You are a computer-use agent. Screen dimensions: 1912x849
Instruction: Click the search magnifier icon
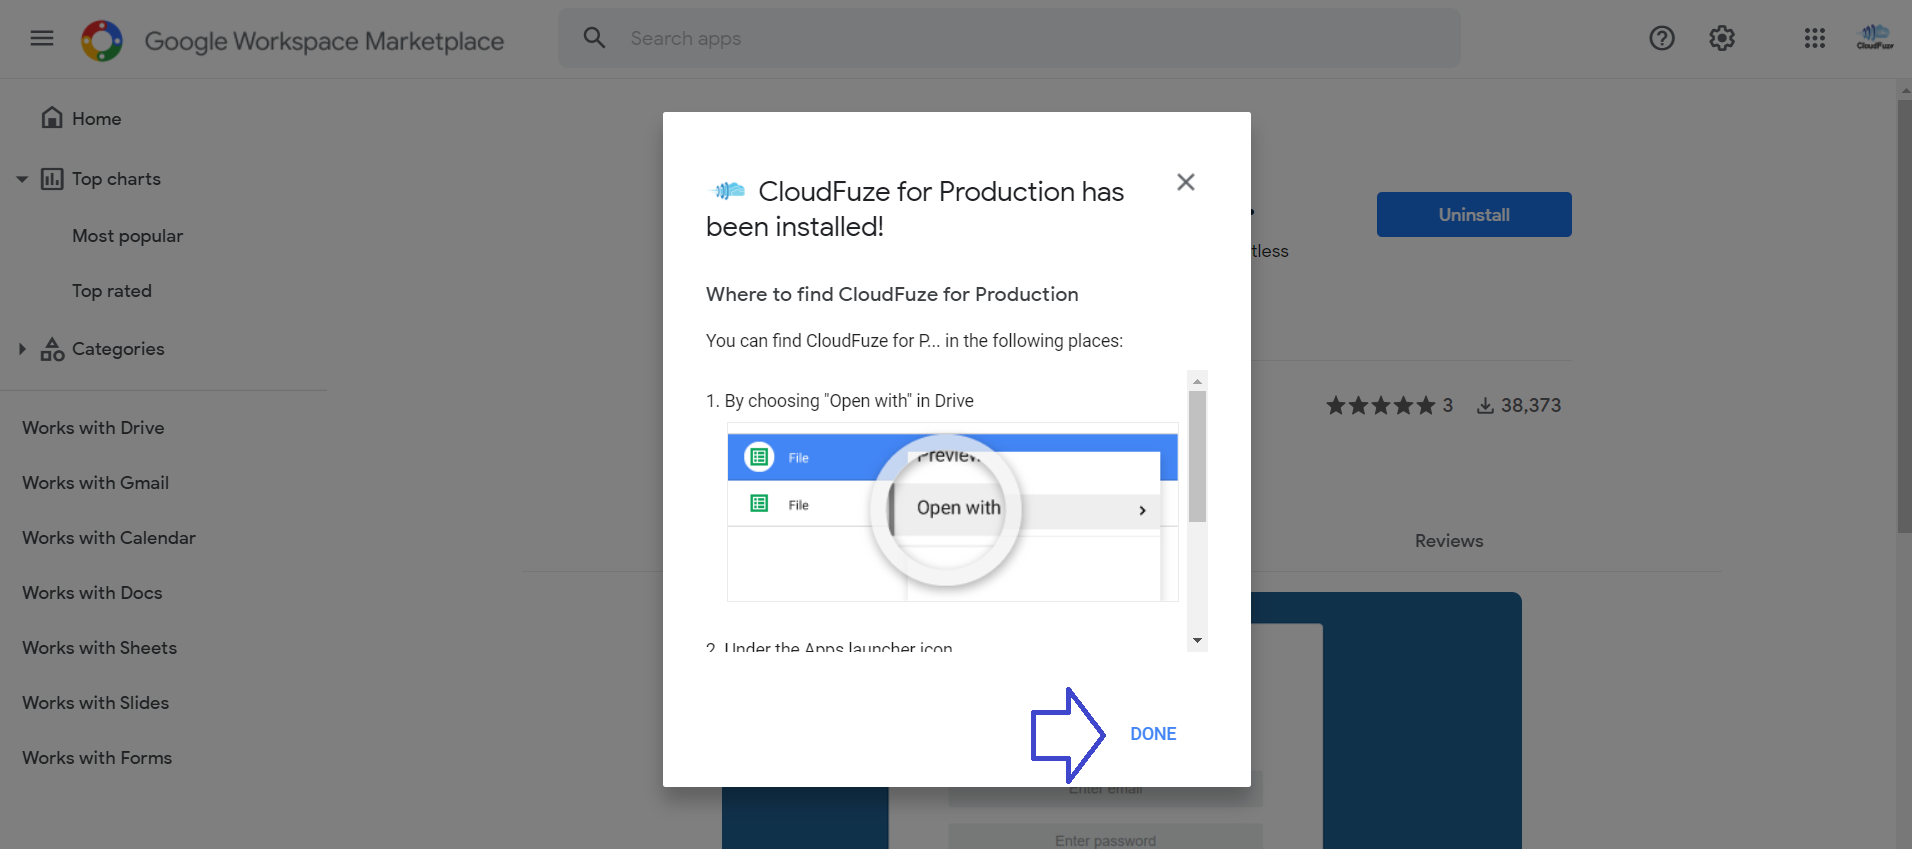pyautogui.click(x=594, y=38)
